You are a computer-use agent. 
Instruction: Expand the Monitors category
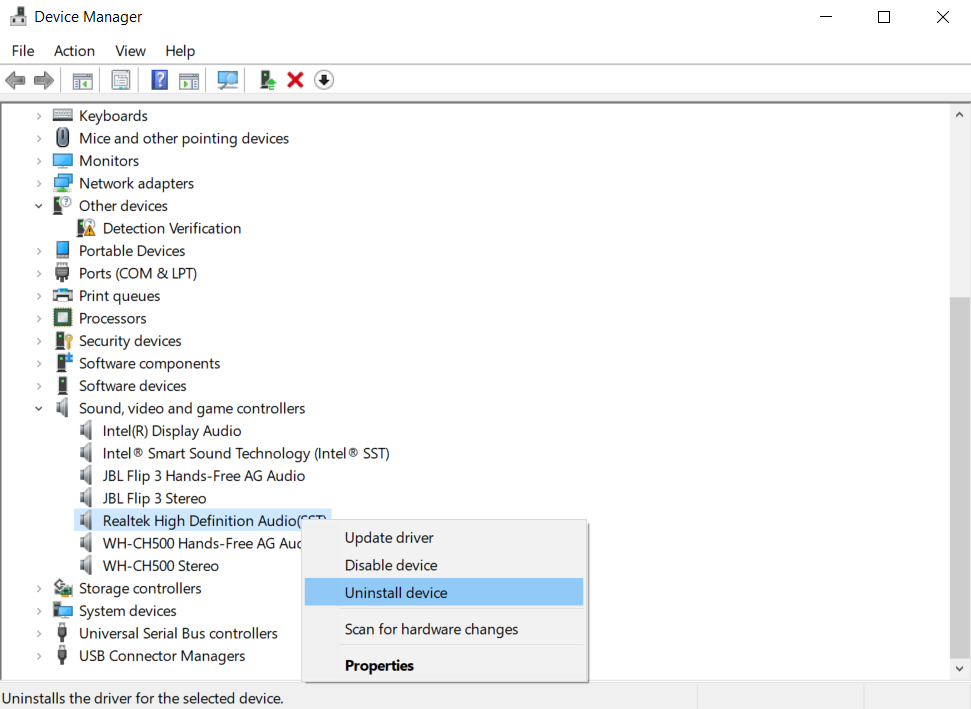point(38,161)
